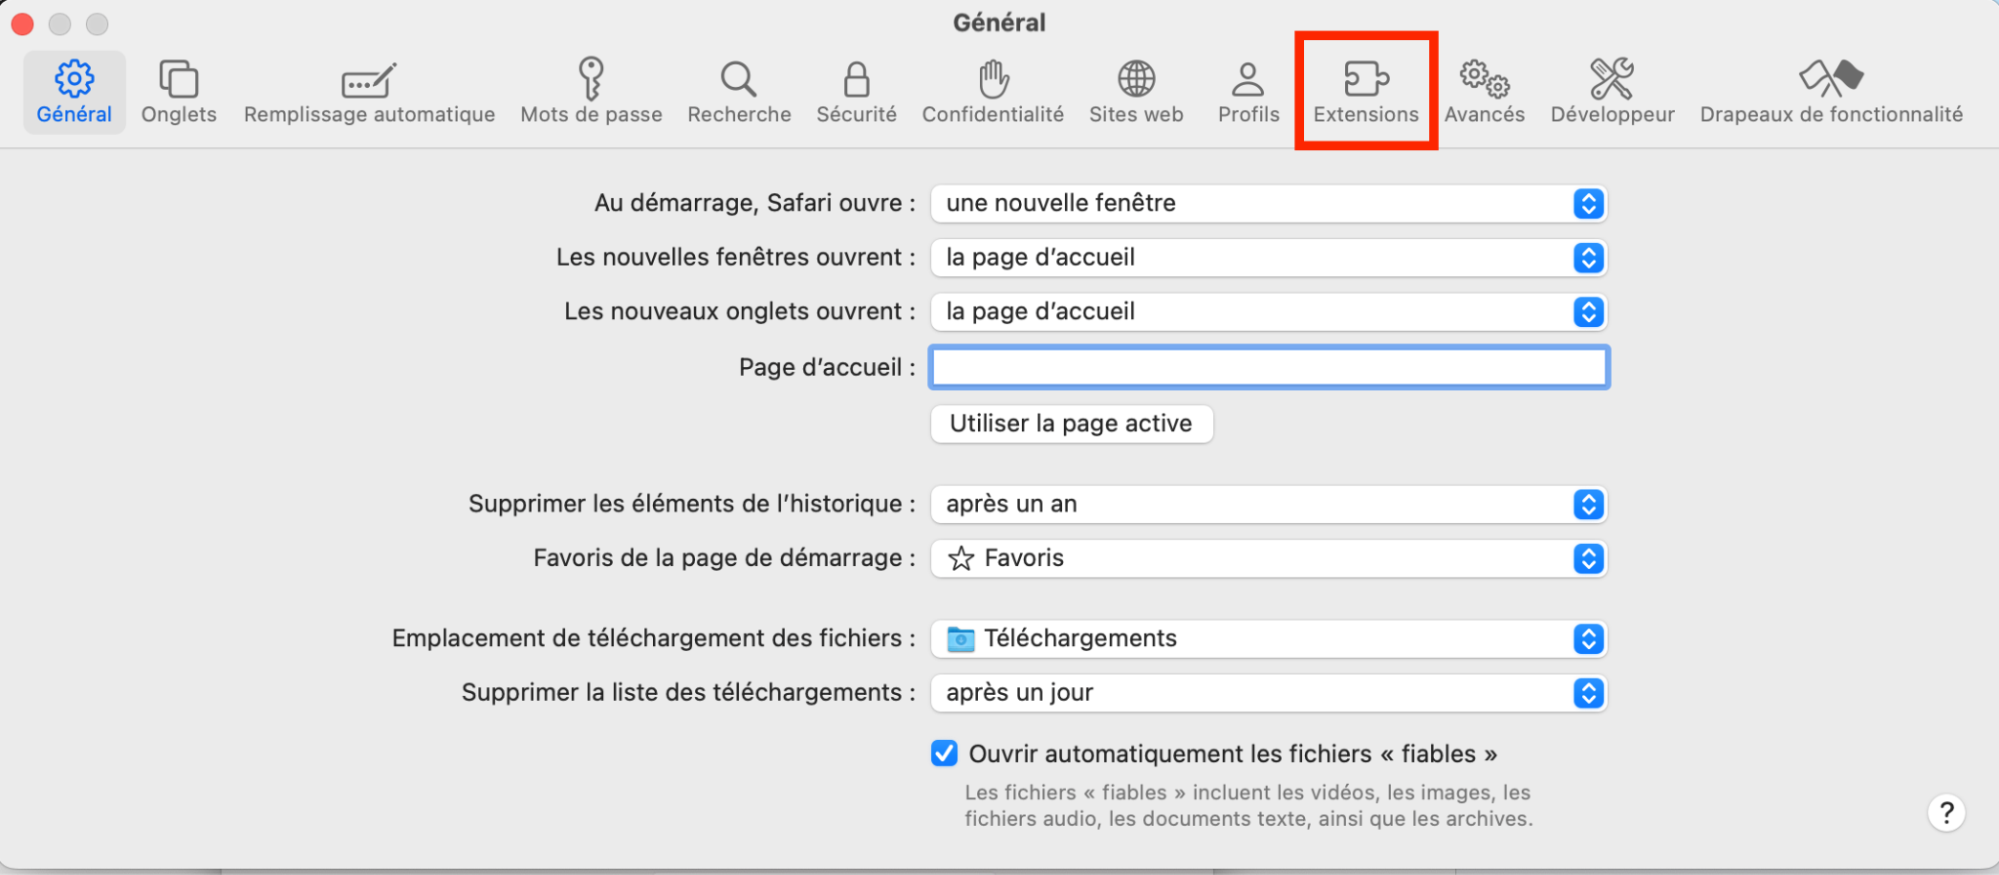This screenshot has height=875, width=1999.
Task: Open the Sécurité padlock icon
Action: [x=856, y=79]
